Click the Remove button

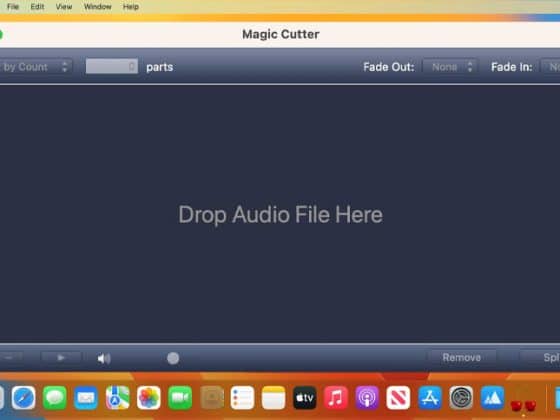pos(461,357)
